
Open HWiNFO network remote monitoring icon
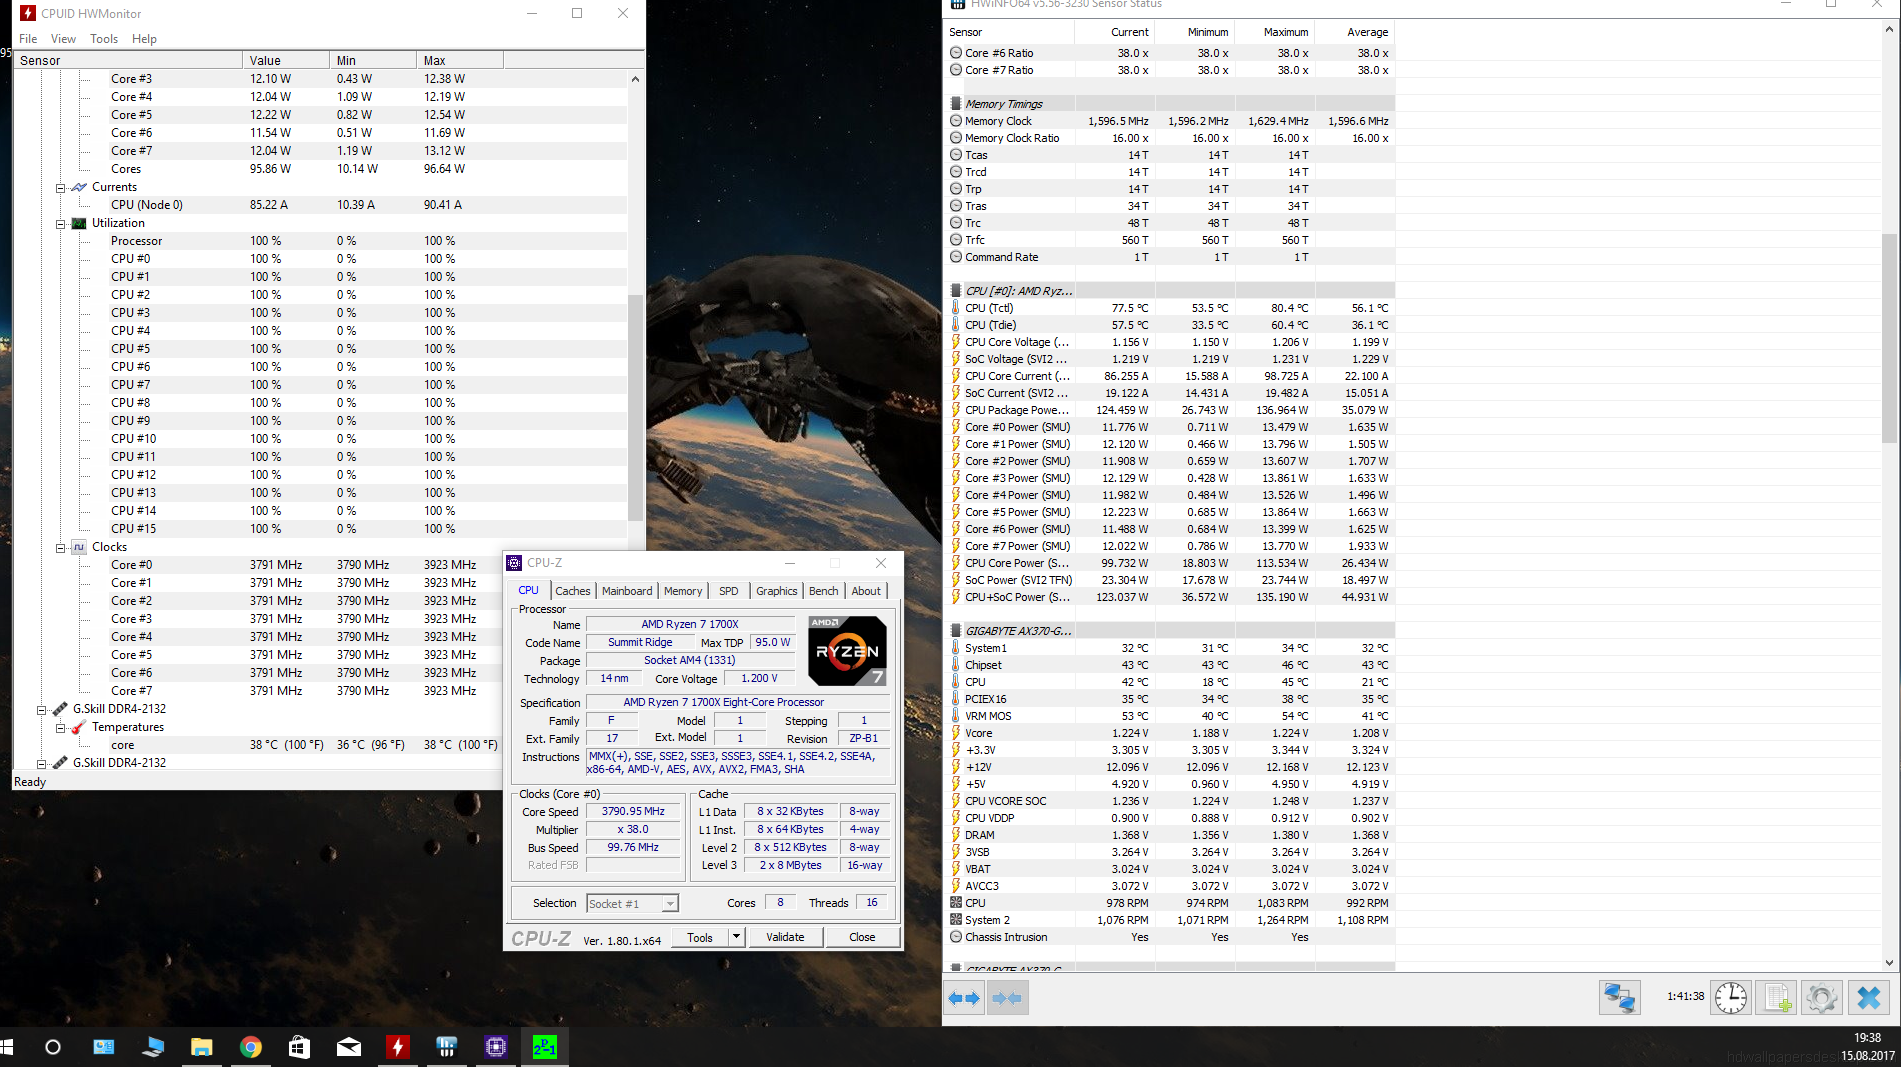[1619, 997]
